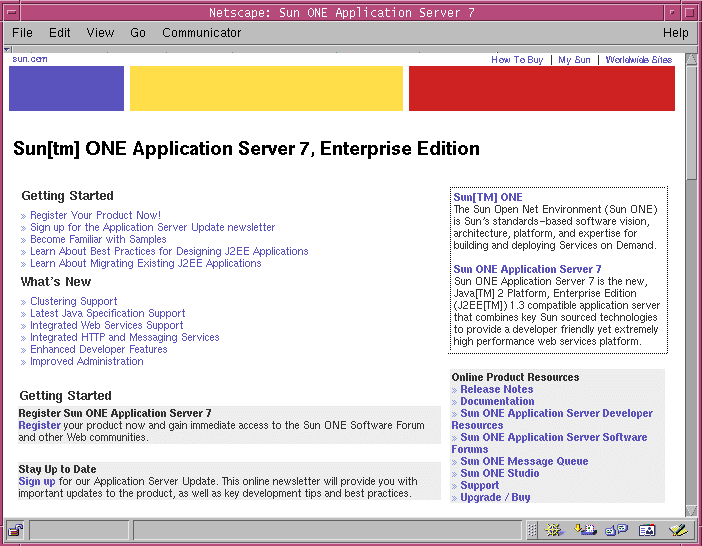Open Become Familiar with Samples link
Image resolution: width=702 pixels, height=546 pixels.
click(98, 239)
